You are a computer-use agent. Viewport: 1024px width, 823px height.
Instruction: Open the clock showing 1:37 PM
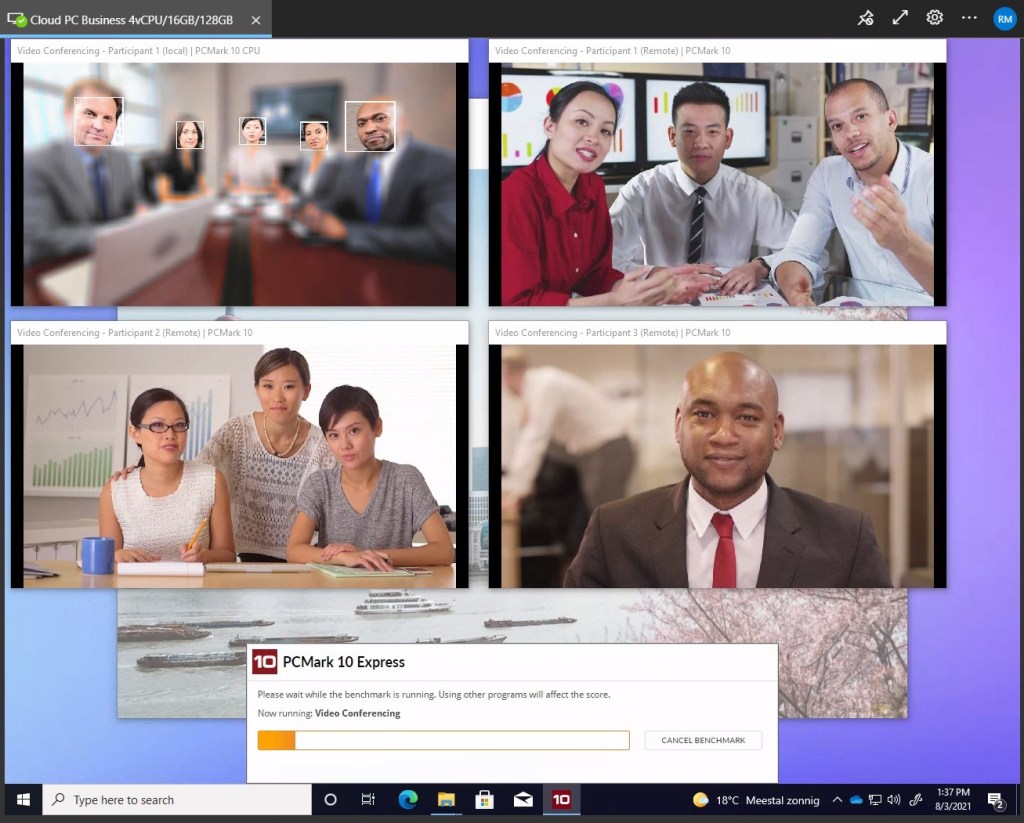[953, 799]
